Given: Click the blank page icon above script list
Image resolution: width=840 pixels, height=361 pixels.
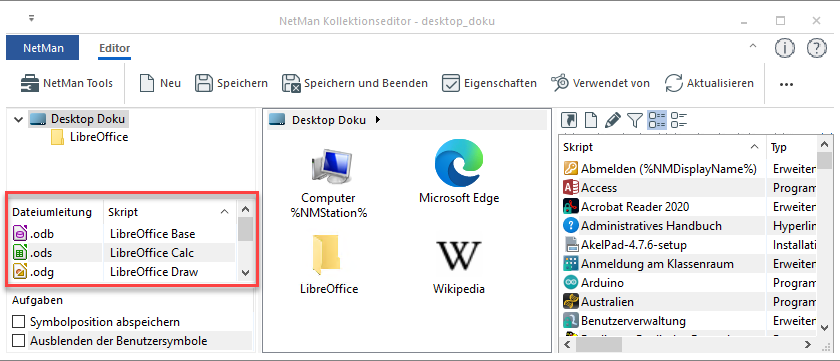Looking at the screenshot, I should [x=590, y=120].
